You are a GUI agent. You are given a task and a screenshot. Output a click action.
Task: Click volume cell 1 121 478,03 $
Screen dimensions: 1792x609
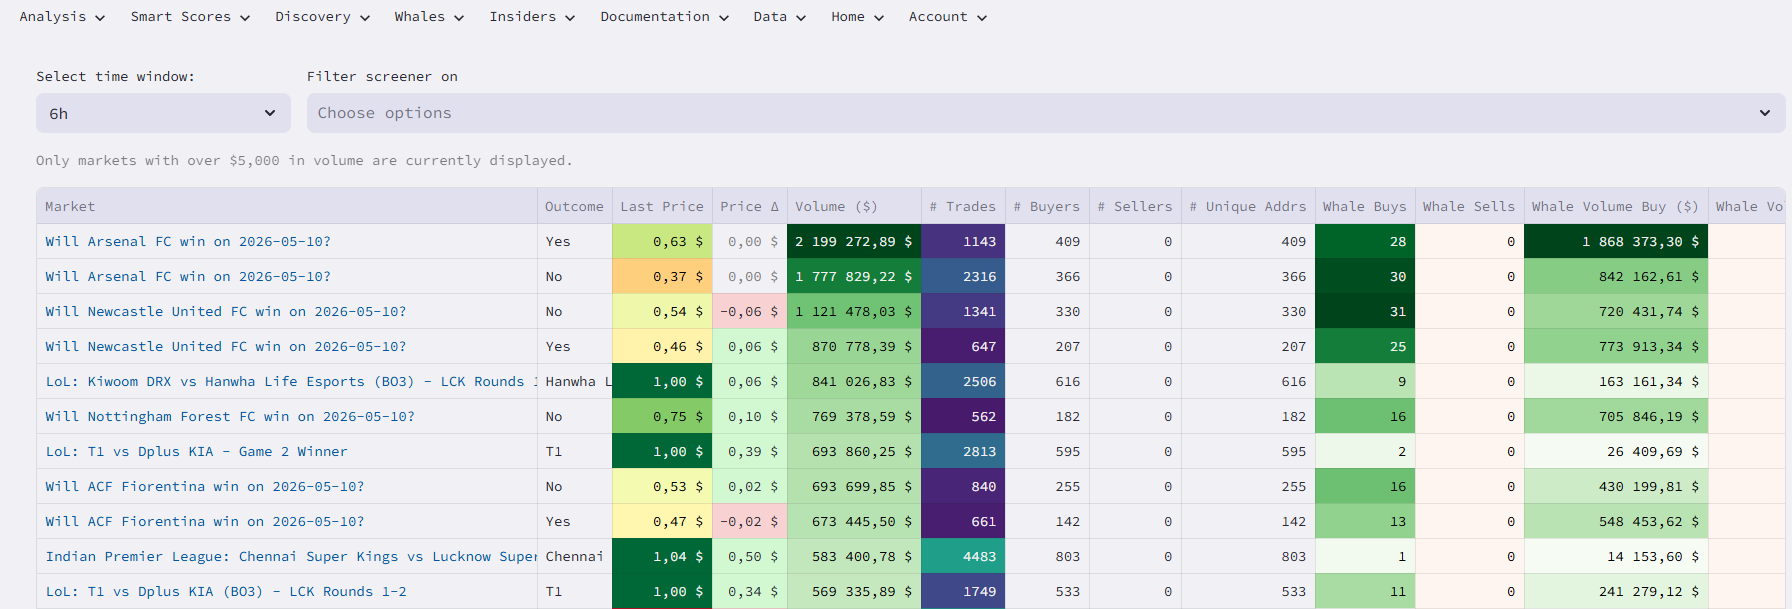click(x=854, y=311)
